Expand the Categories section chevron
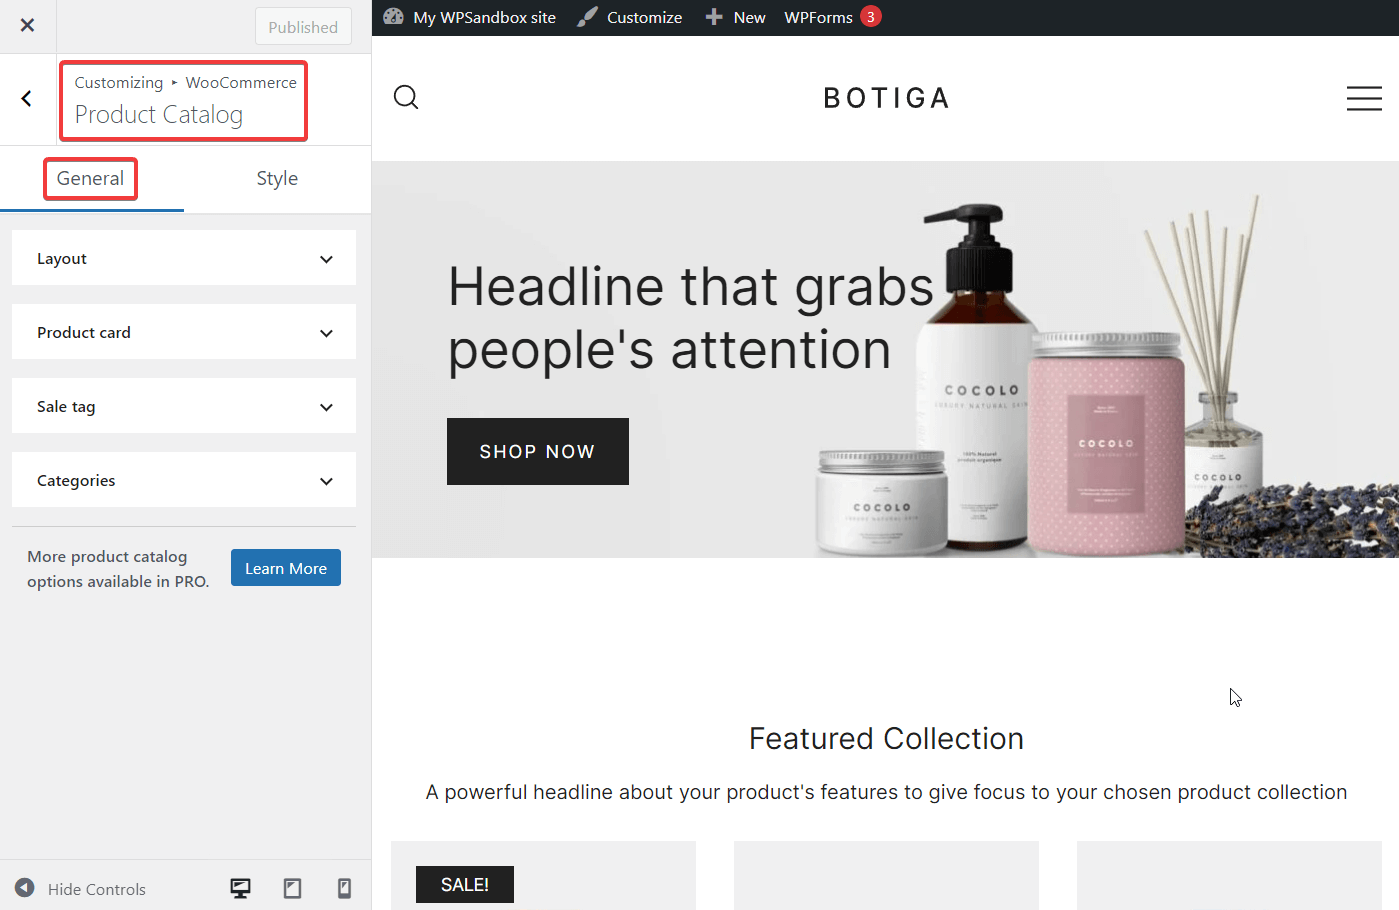This screenshot has width=1399, height=910. point(326,481)
